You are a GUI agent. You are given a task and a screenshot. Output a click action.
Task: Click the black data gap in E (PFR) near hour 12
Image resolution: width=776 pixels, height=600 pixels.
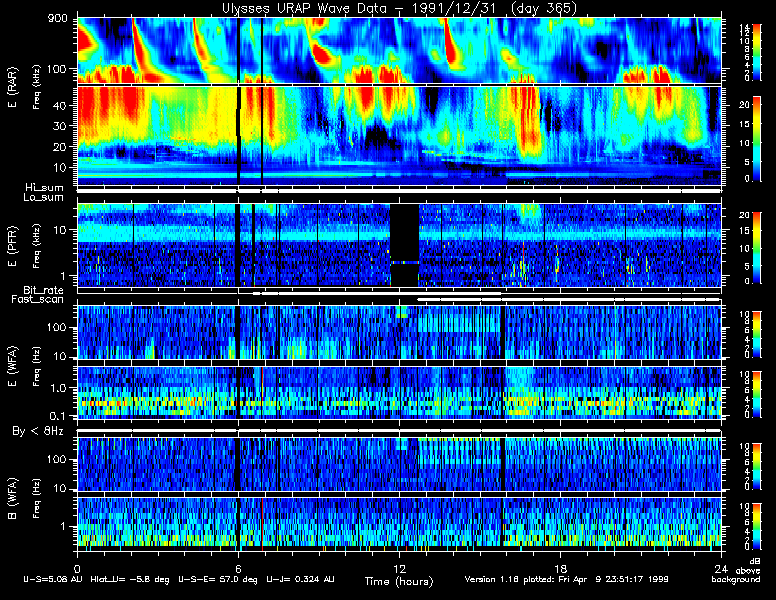point(404,245)
